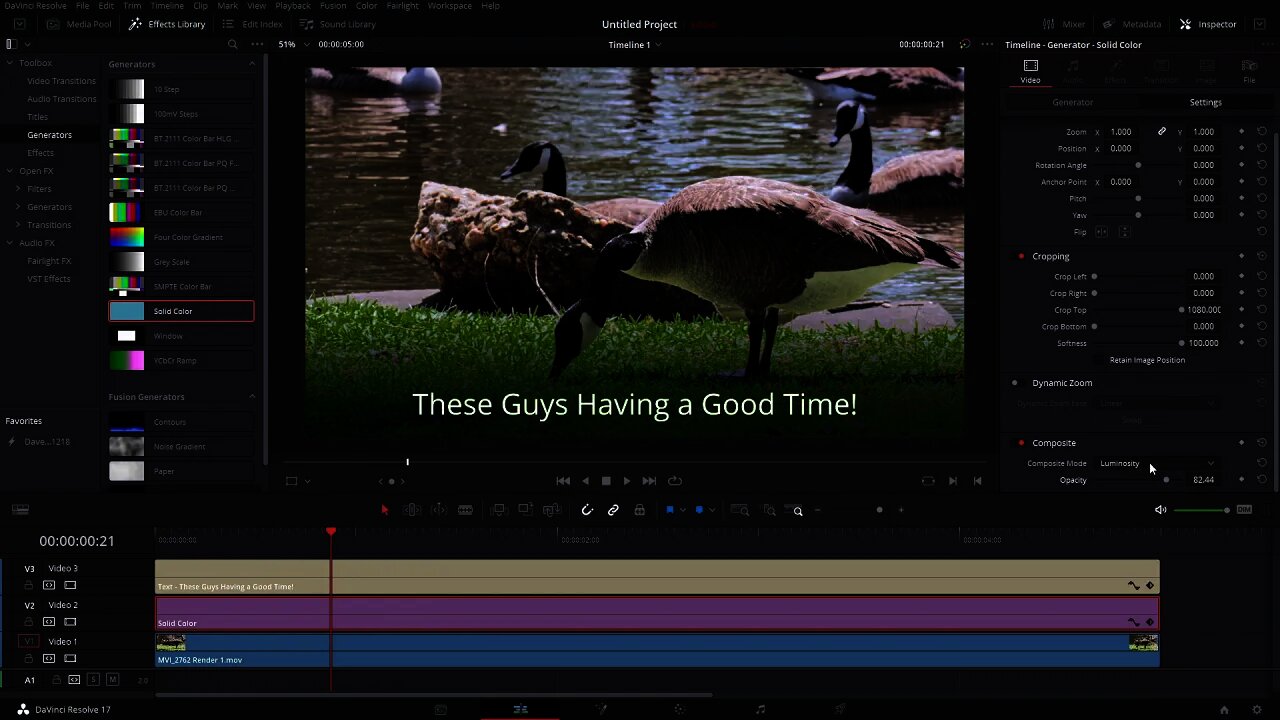The width and height of the screenshot is (1280, 720).
Task: Select Titles in the Toolbox
Action: [x=37, y=117]
